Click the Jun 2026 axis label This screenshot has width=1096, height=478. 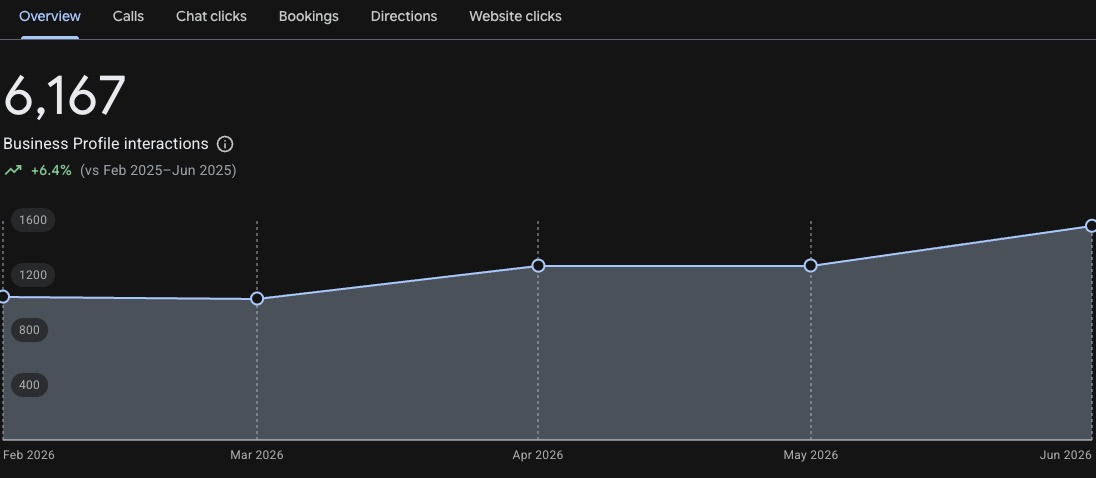tap(1066, 455)
